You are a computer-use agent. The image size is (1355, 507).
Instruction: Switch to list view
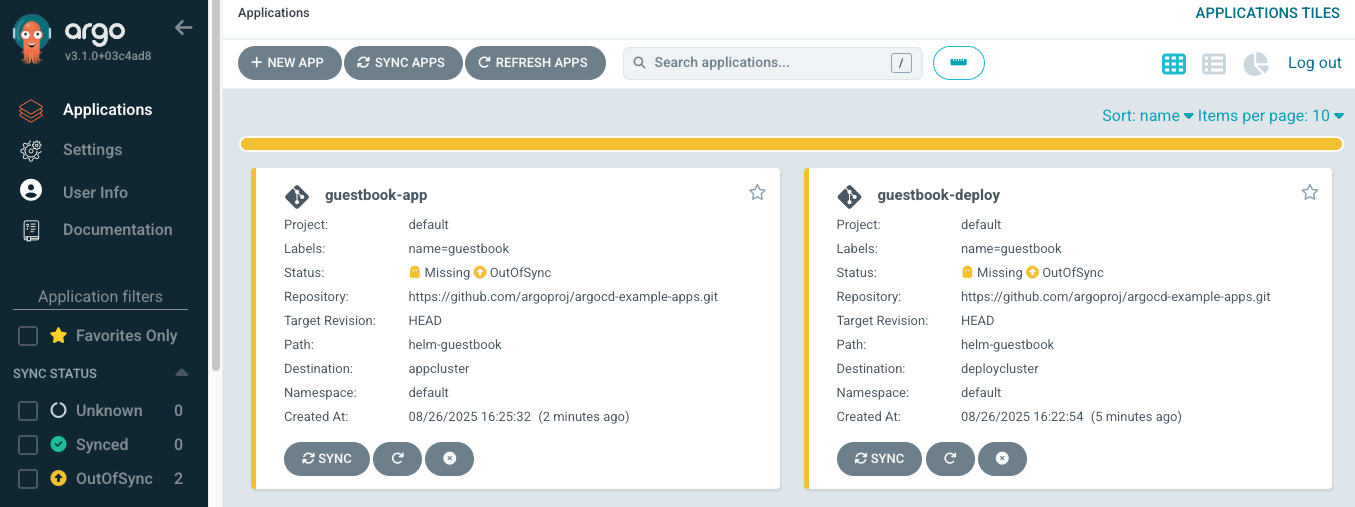[1214, 64]
